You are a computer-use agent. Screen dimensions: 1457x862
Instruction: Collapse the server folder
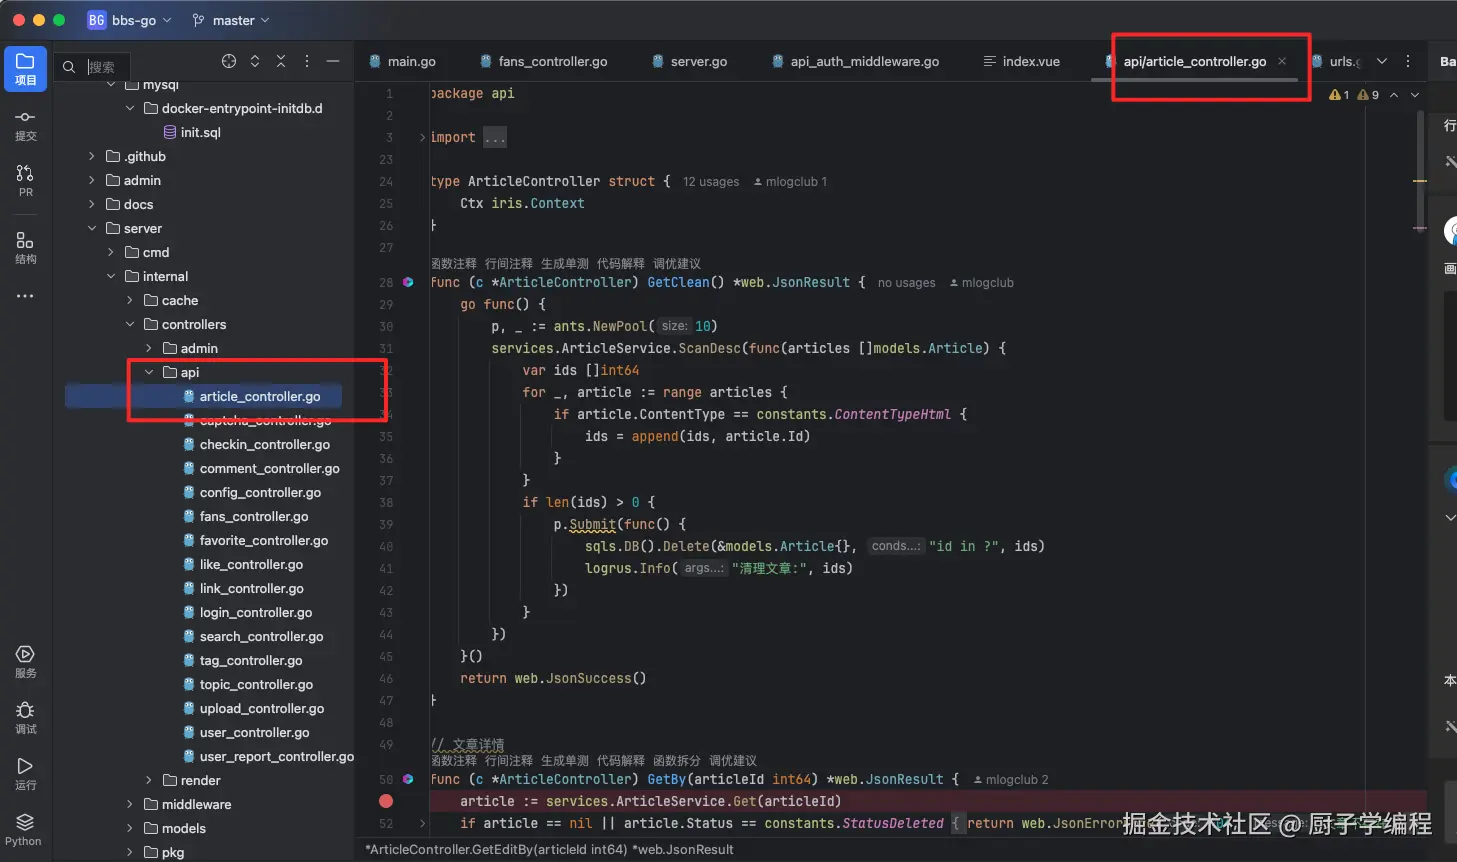click(x=92, y=228)
